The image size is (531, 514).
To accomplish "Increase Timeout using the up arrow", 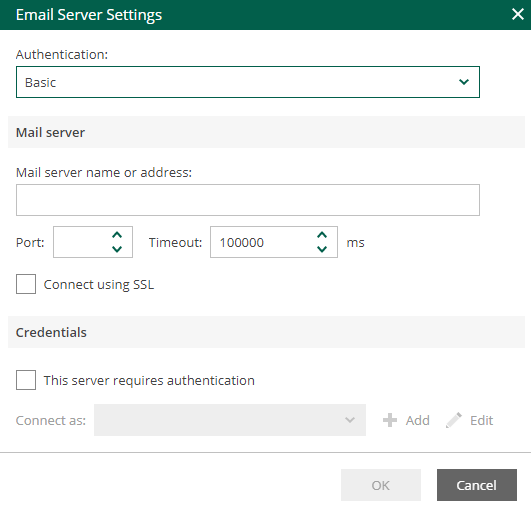I will [x=322, y=235].
